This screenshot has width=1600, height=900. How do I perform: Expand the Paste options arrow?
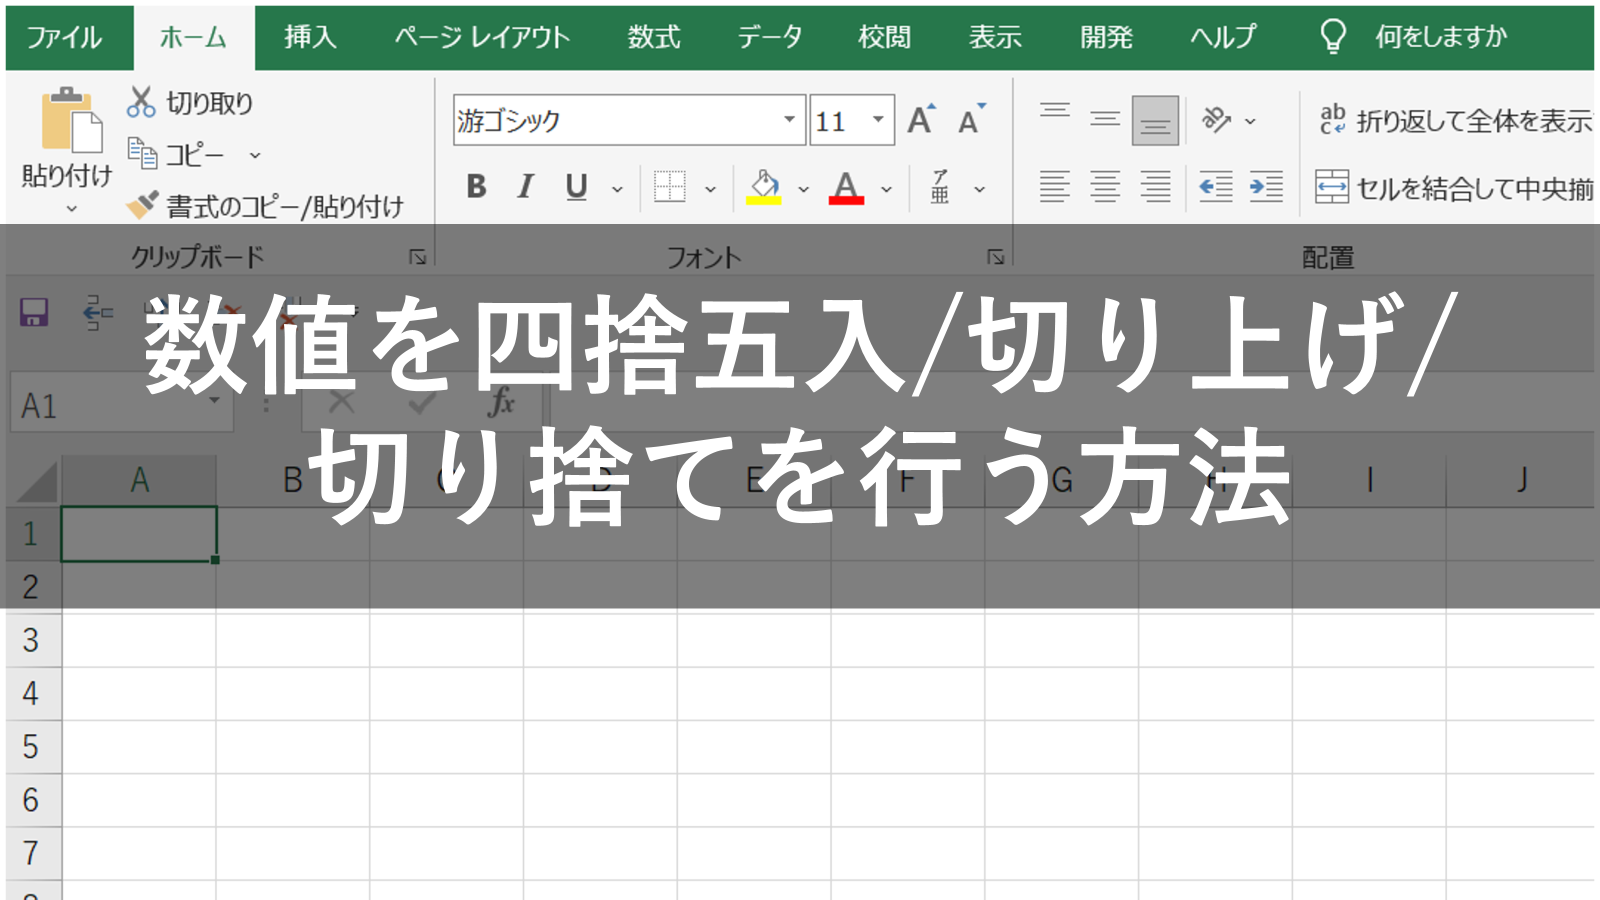point(71,209)
